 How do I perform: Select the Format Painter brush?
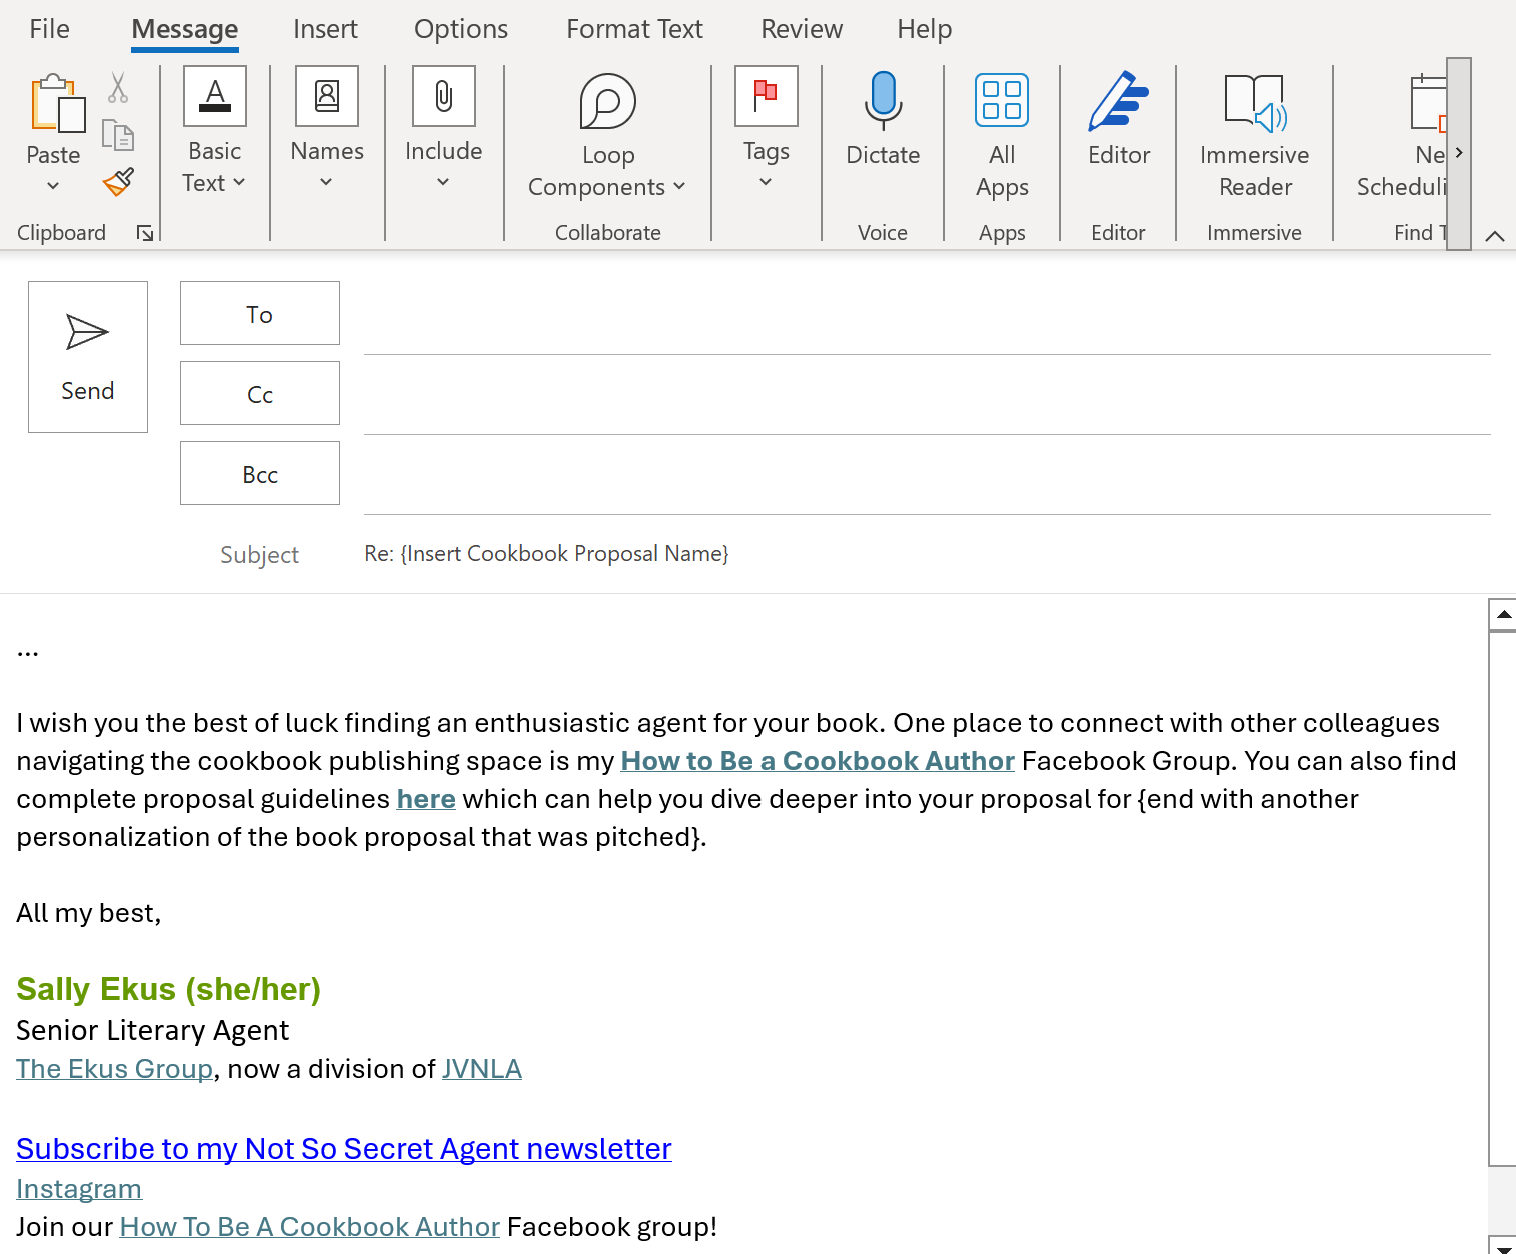[118, 182]
